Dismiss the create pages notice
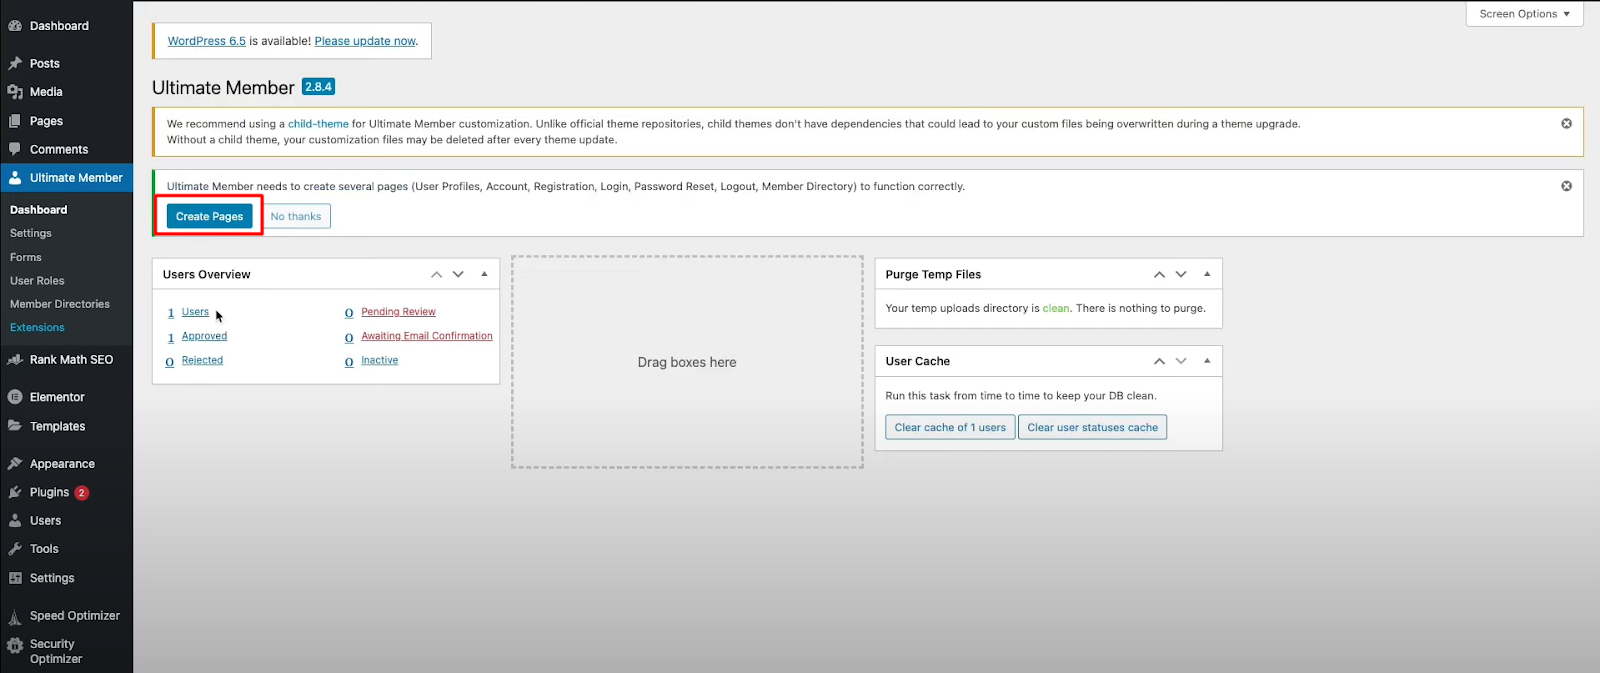 pyautogui.click(x=1566, y=186)
